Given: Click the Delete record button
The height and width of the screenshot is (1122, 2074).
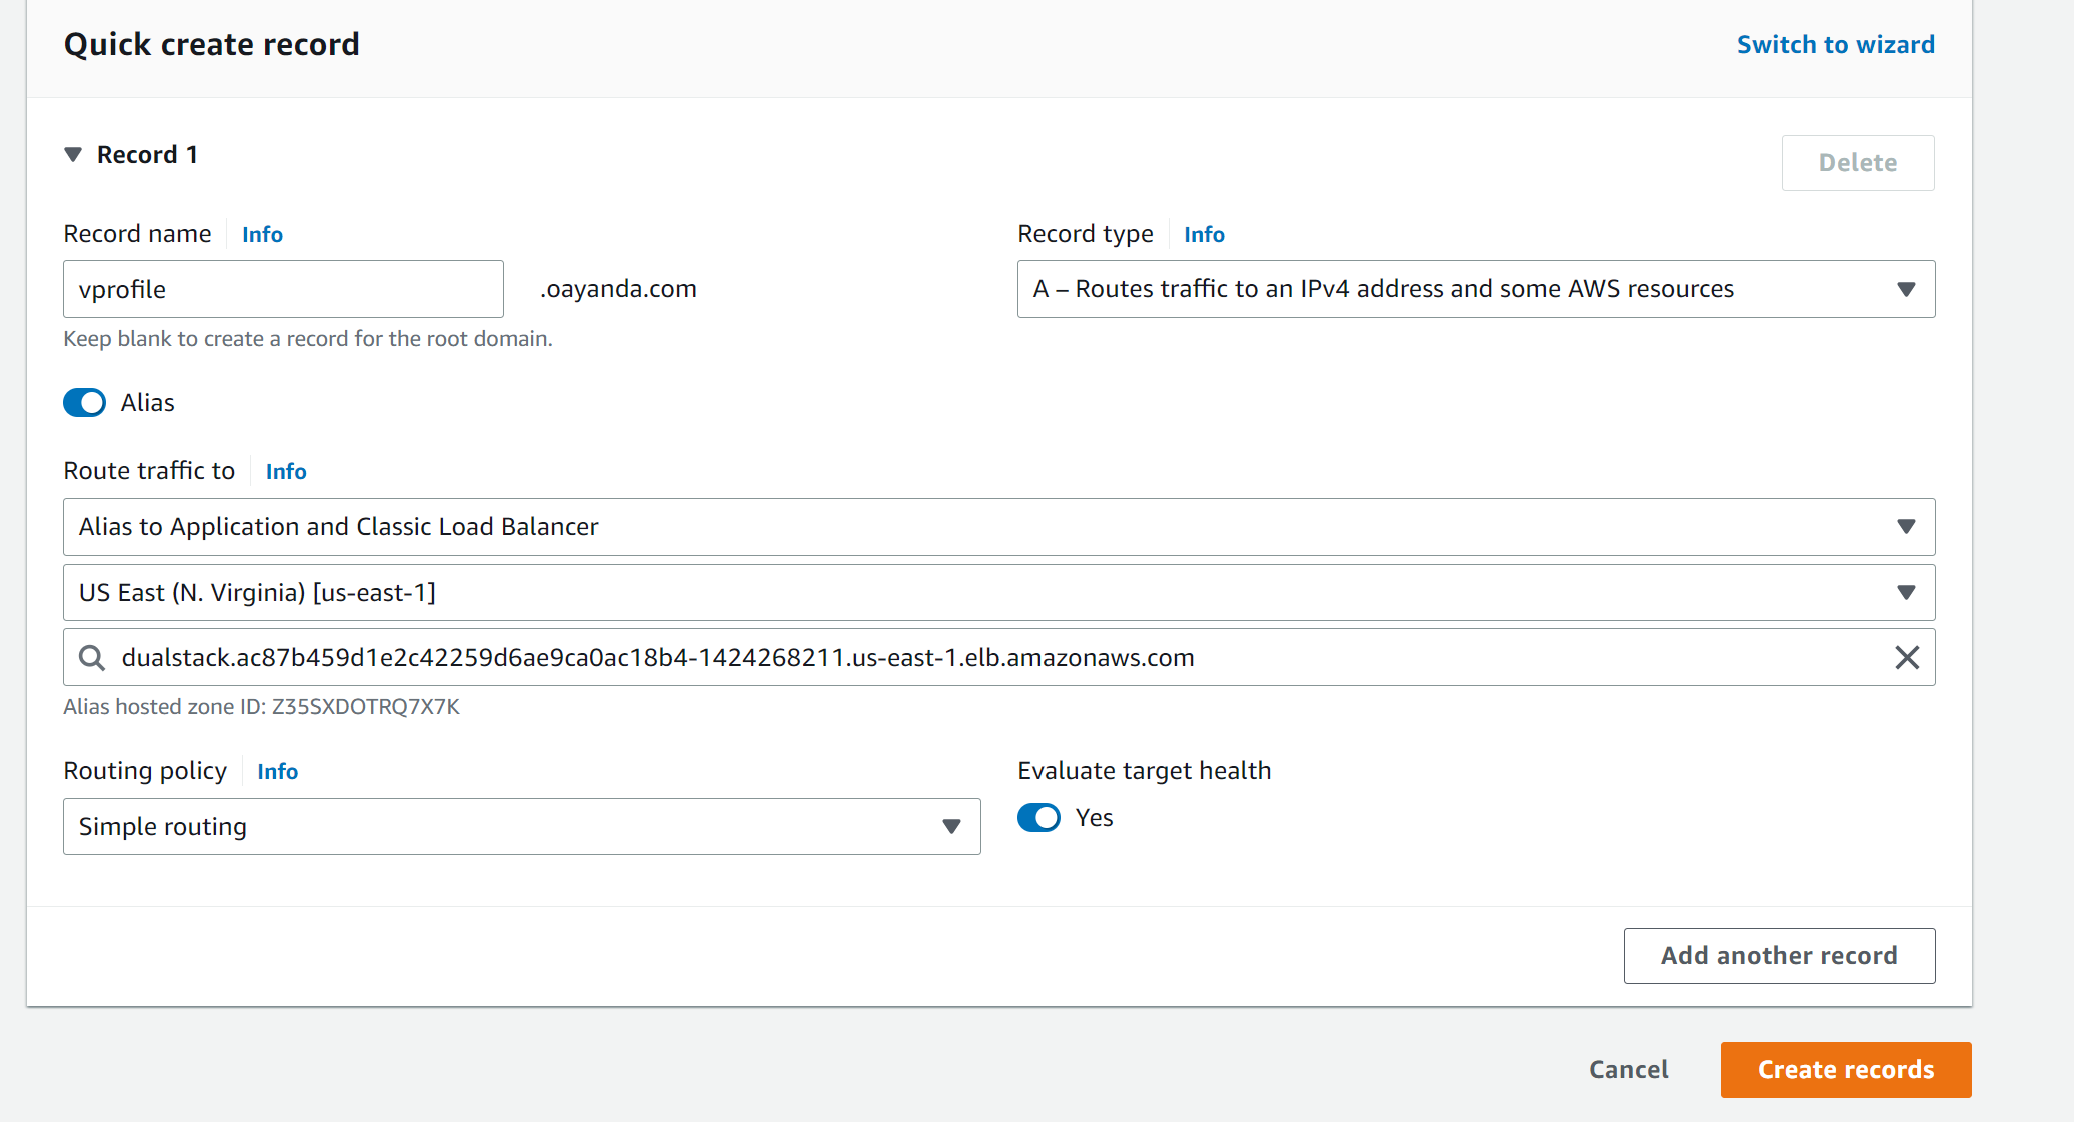Looking at the screenshot, I should click(1857, 163).
